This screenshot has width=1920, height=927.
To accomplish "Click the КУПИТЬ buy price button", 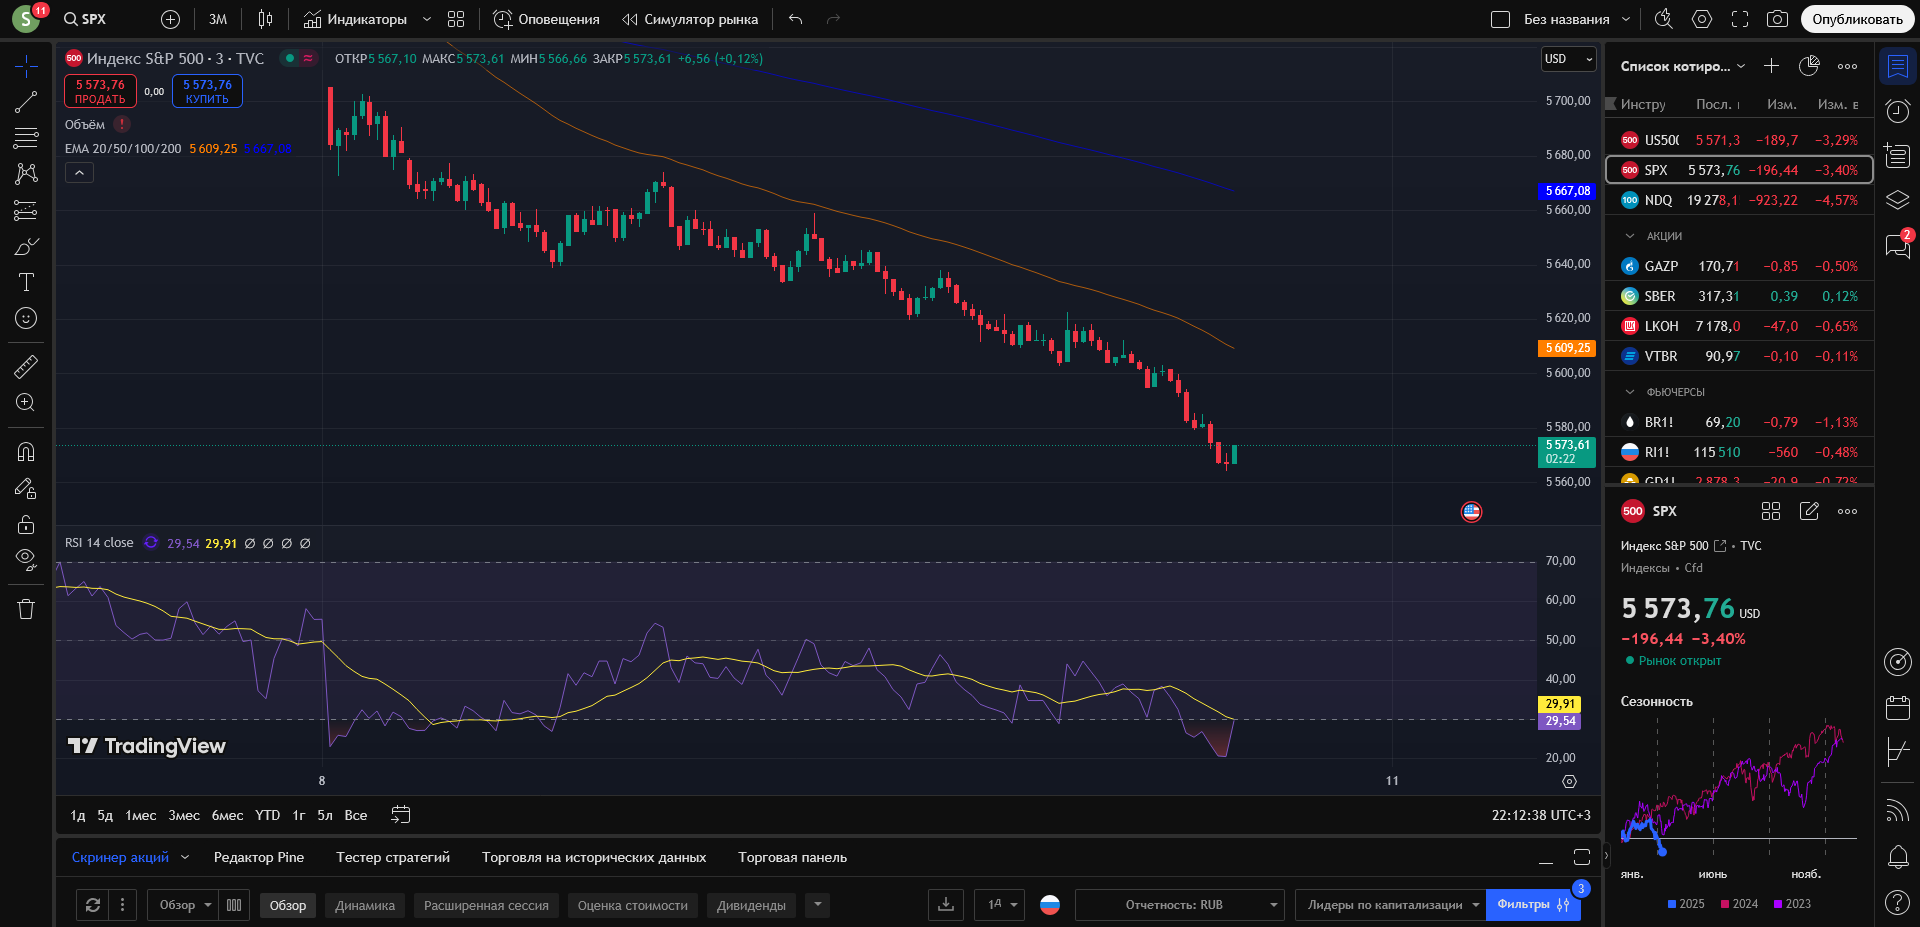I will [x=207, y=91].
